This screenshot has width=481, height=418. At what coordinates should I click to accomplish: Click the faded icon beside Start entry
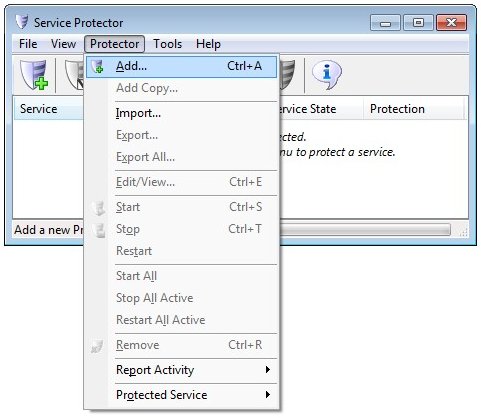[98, 207]
